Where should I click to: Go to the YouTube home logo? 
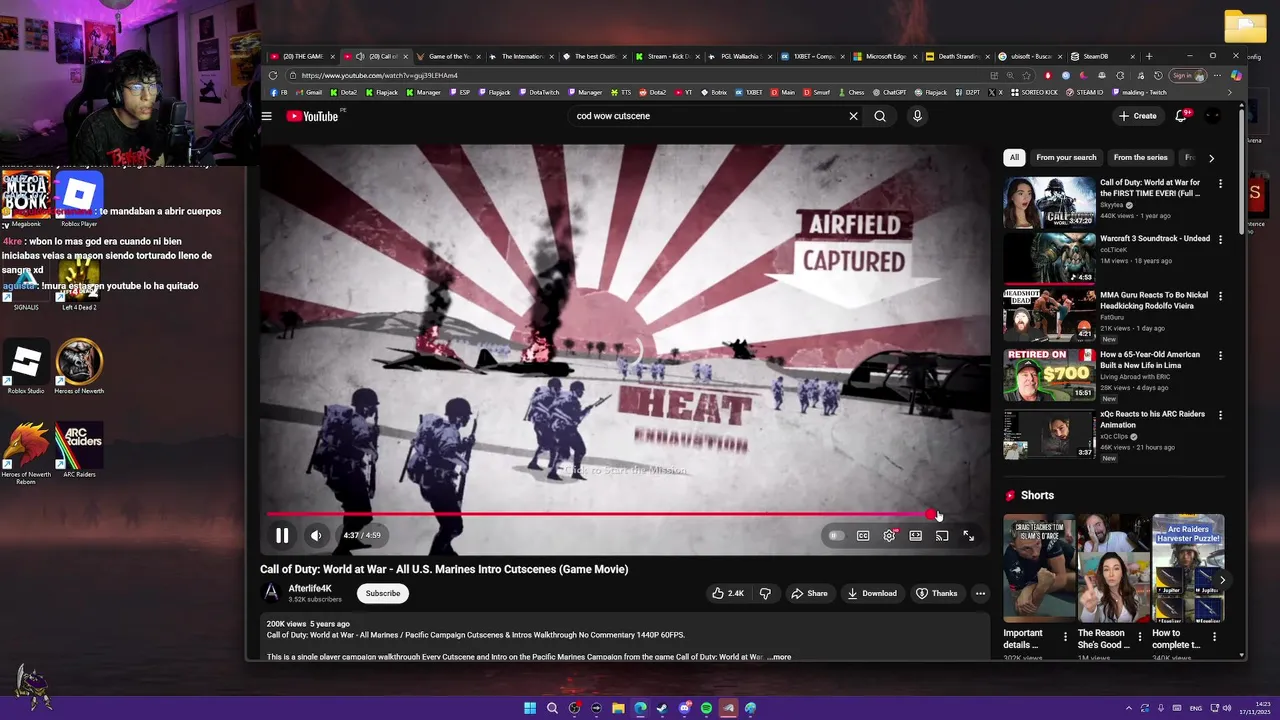pyautogui.click(x=312, y=116)
